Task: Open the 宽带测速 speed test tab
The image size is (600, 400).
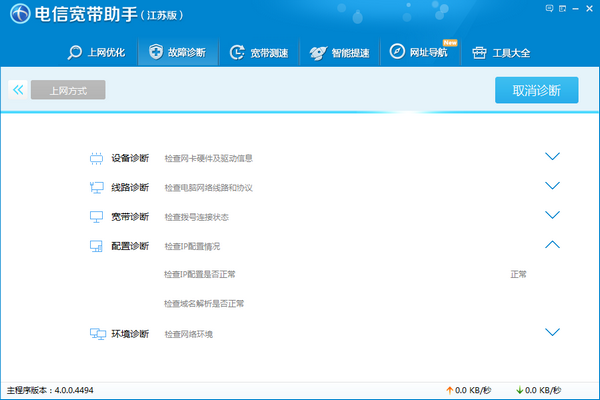Action: pyautogui.click(x=259, y=52)
